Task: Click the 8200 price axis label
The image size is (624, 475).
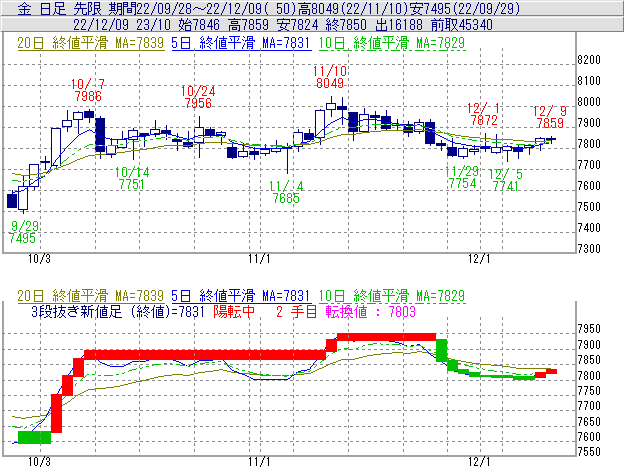Action: 589,60
